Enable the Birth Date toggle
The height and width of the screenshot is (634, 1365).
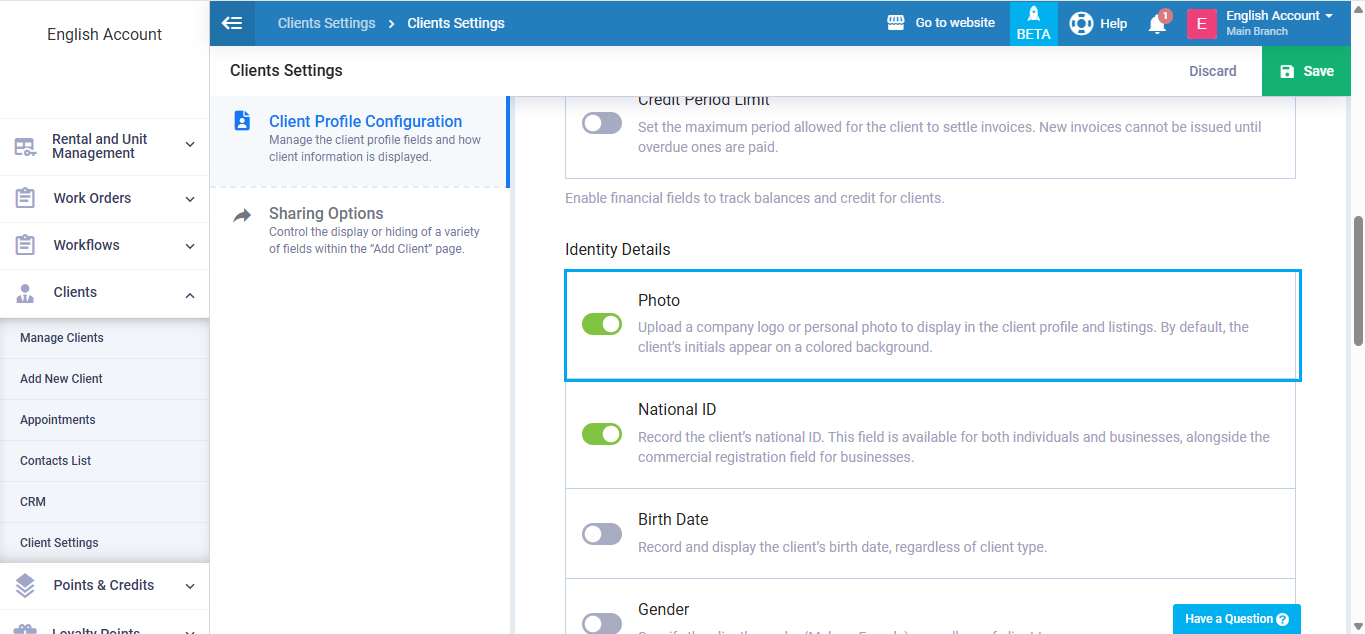point(602,534)
